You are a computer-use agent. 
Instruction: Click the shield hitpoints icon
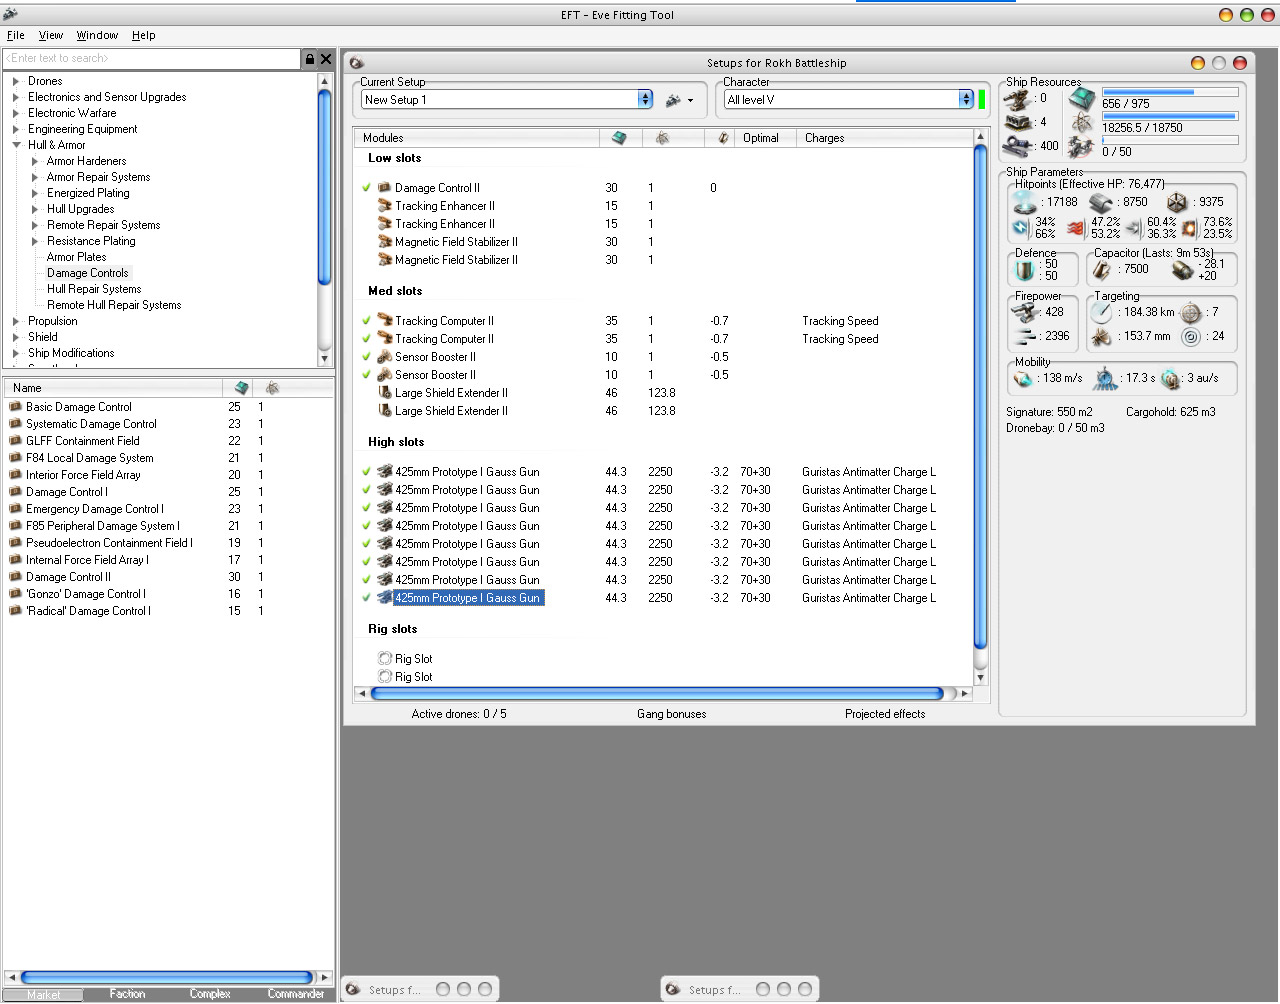point(1024,202)
